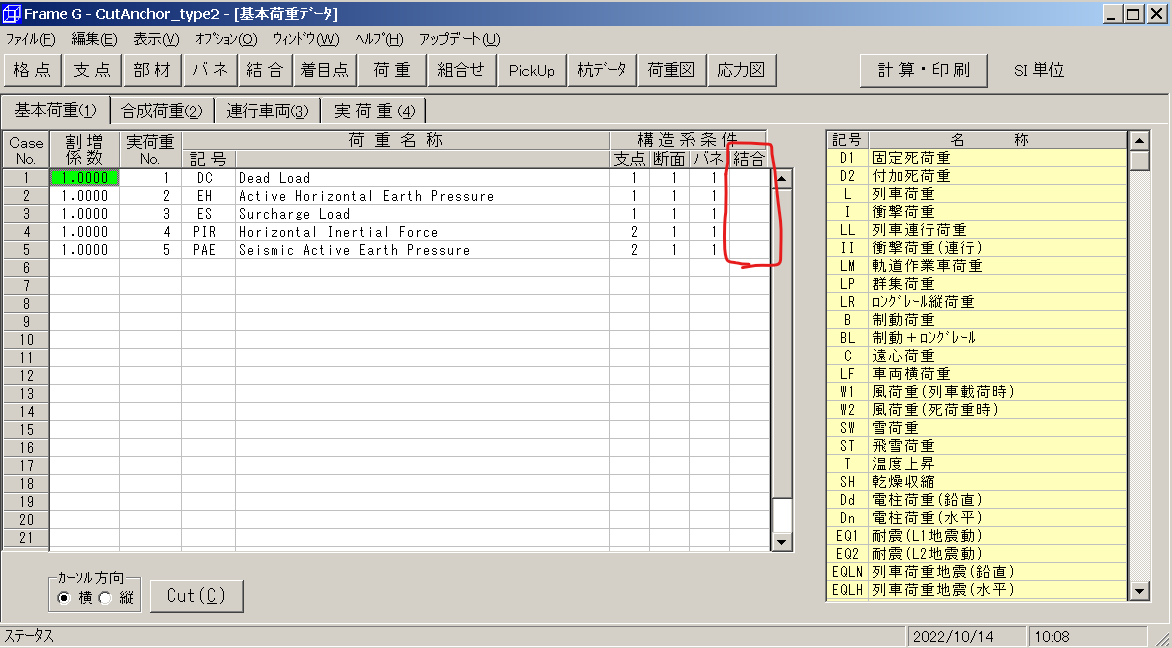This screenshot has height=648, width=1172.
Task: Click the Surcharge Load cell
Action: pyautogui.click(x=422, y=214)
